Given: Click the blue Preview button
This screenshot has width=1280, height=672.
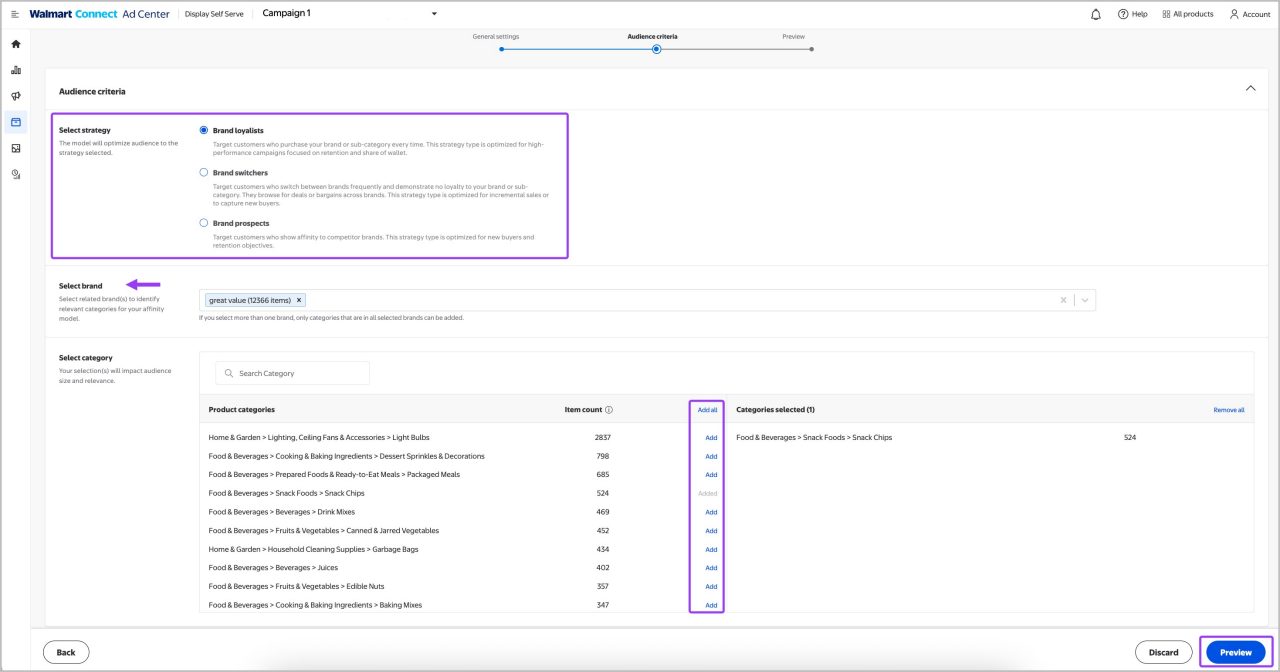Looking at the screenshot, I should (x=1235, y=652).
